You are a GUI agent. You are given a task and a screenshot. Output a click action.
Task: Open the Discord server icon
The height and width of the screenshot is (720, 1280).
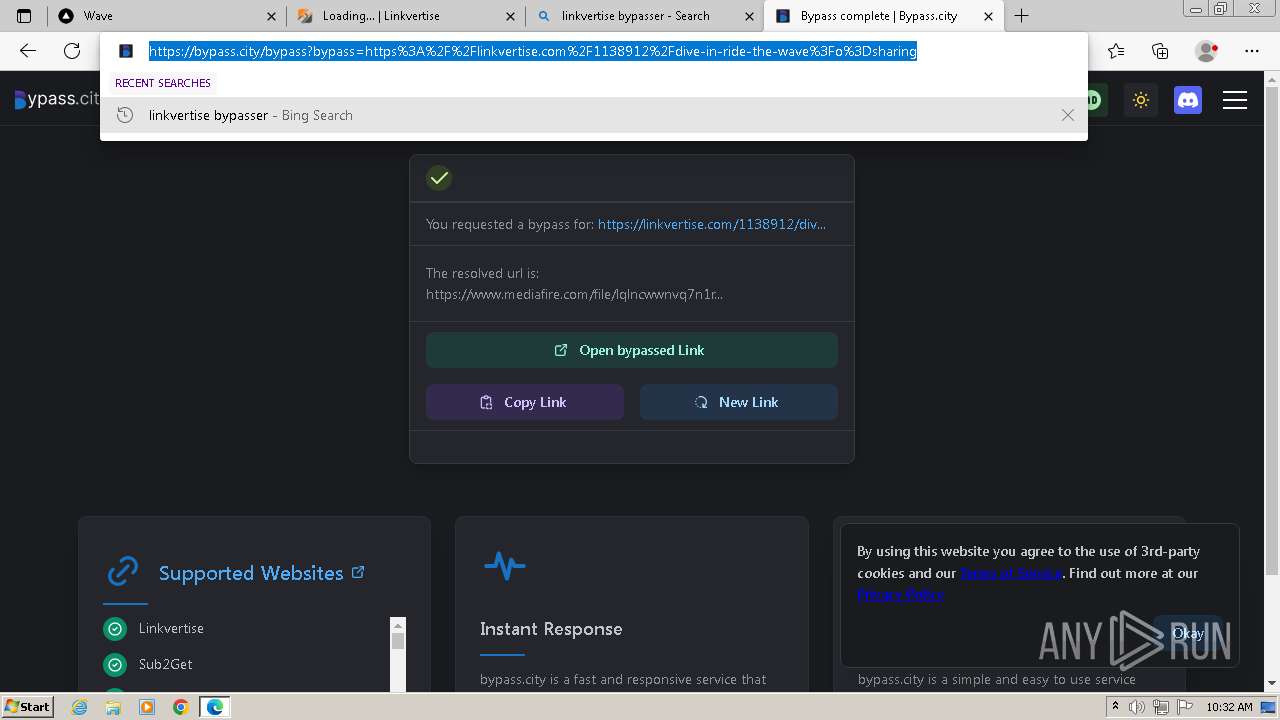(x=1188, y=100)
